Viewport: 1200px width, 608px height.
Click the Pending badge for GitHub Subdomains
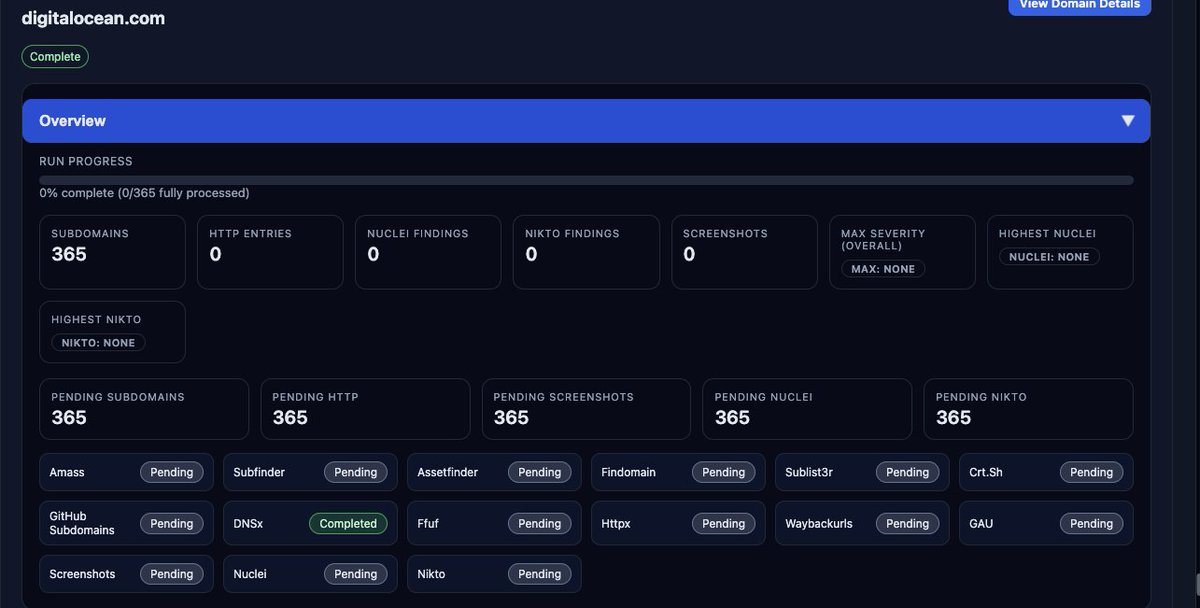pyautogui.click(x=172, y=523)
